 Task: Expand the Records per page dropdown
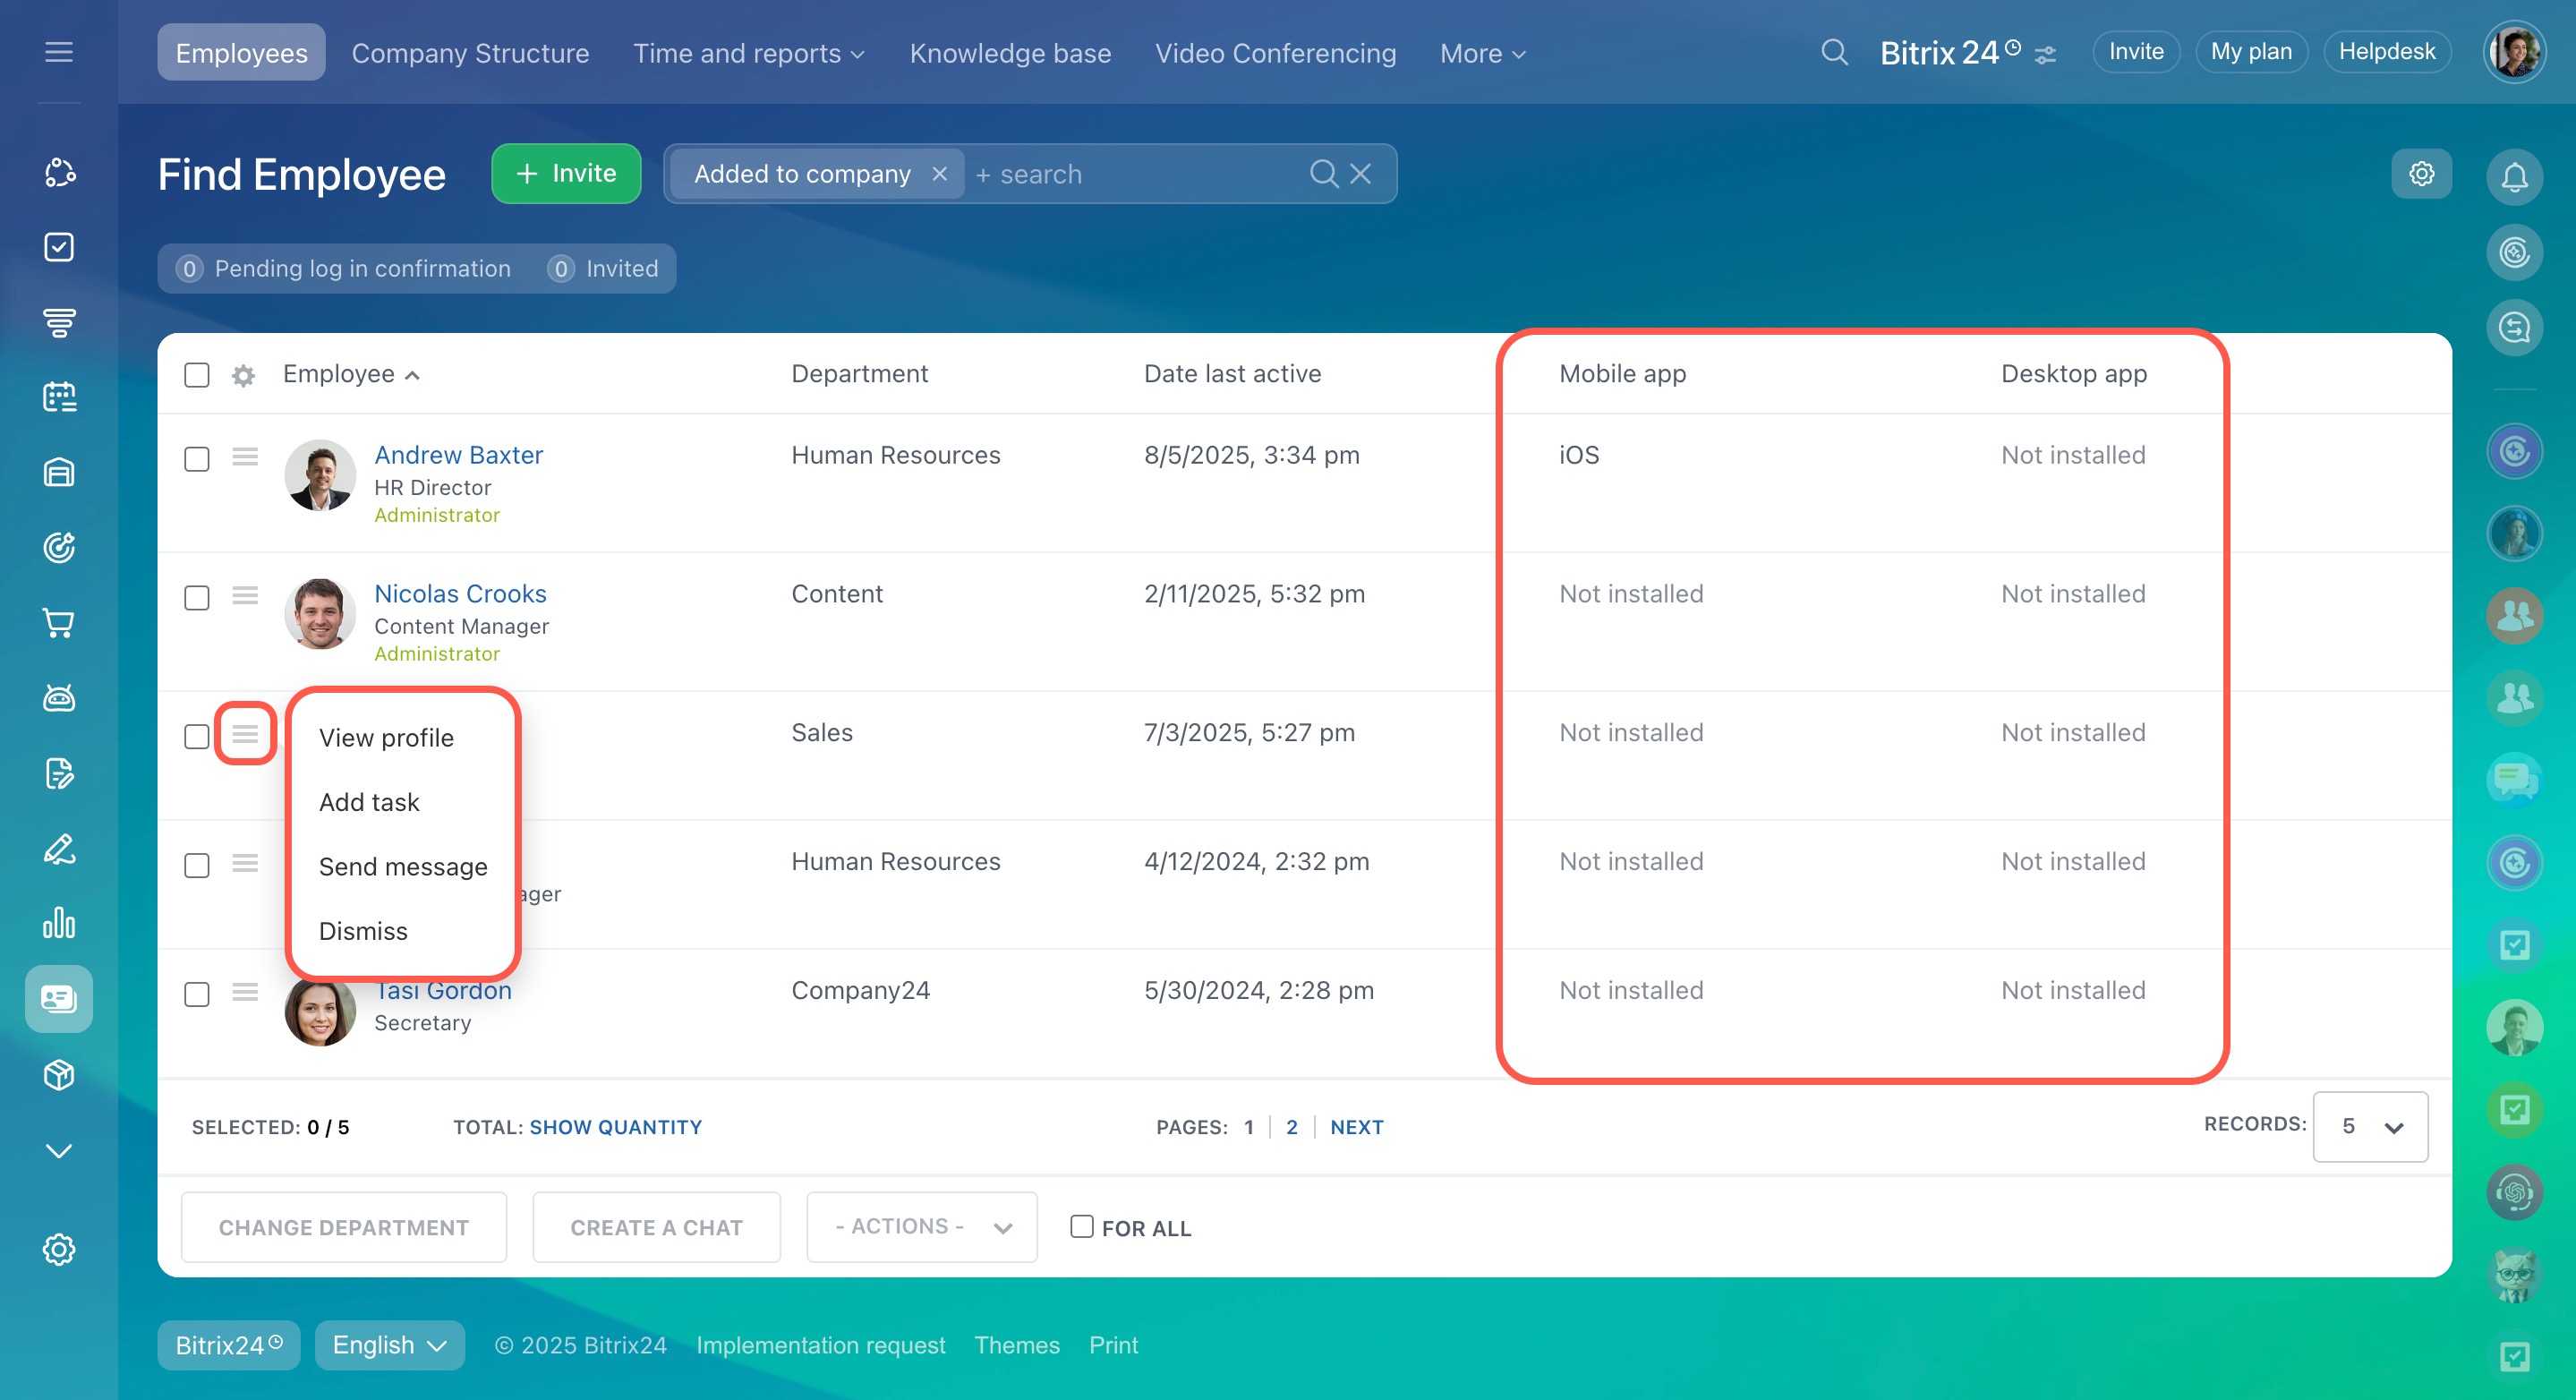[x=2369, y=1127]
